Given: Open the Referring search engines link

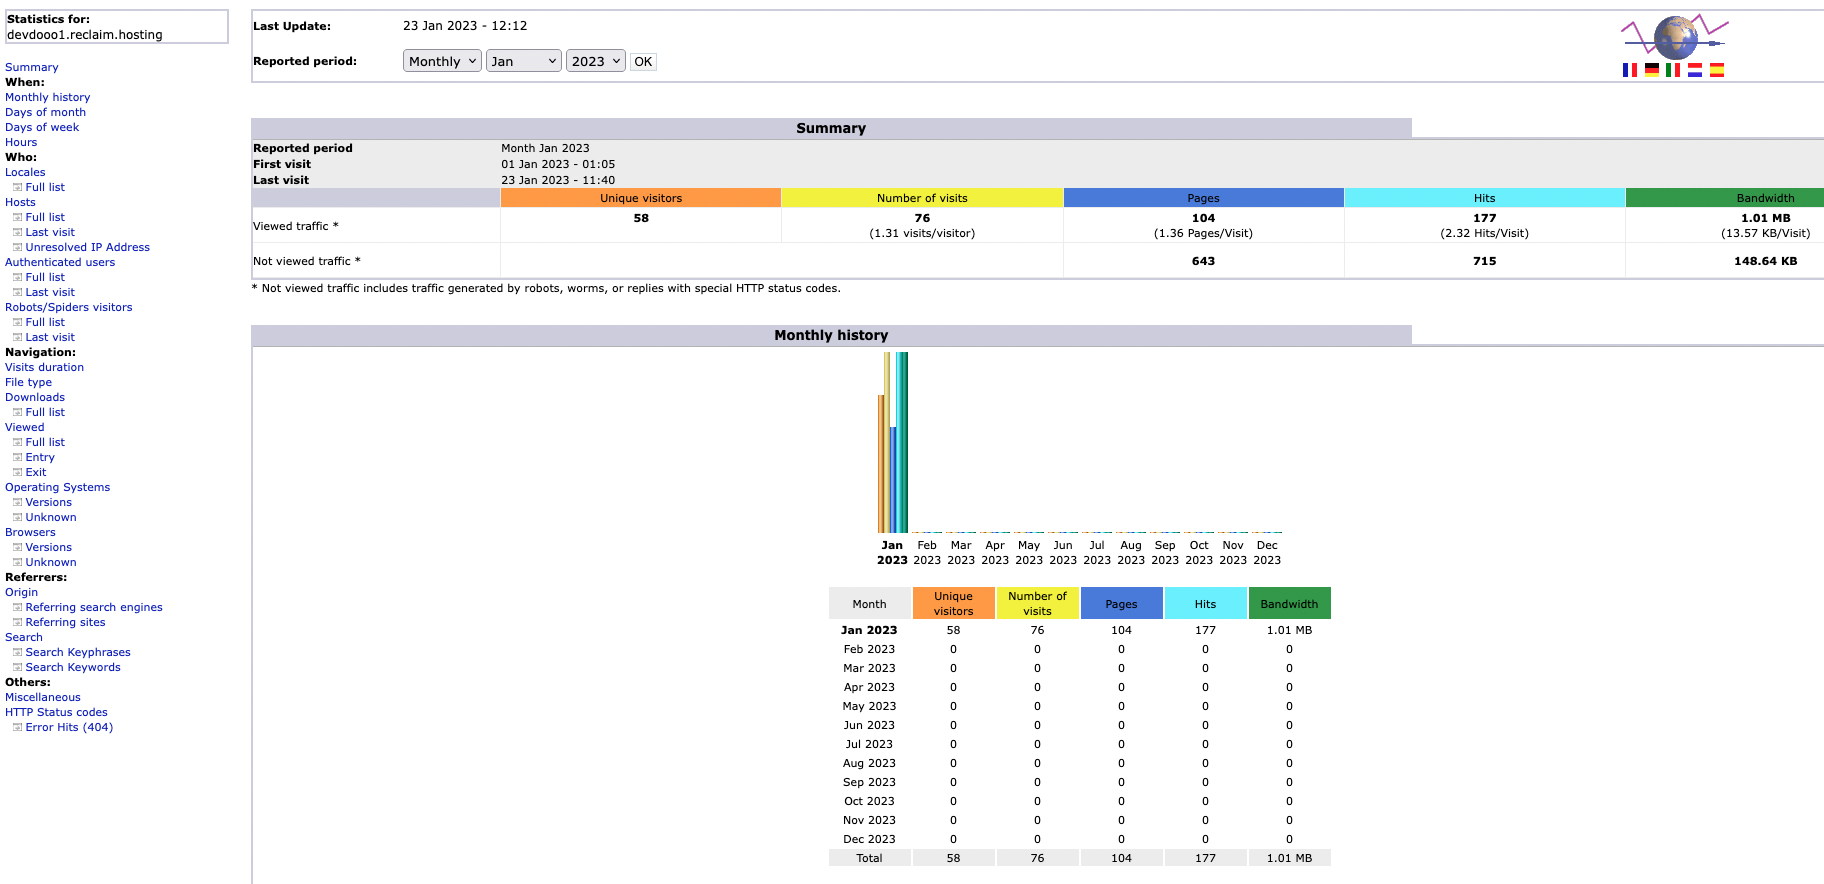Looking at the screenshot, I should [x=94, y=607].
